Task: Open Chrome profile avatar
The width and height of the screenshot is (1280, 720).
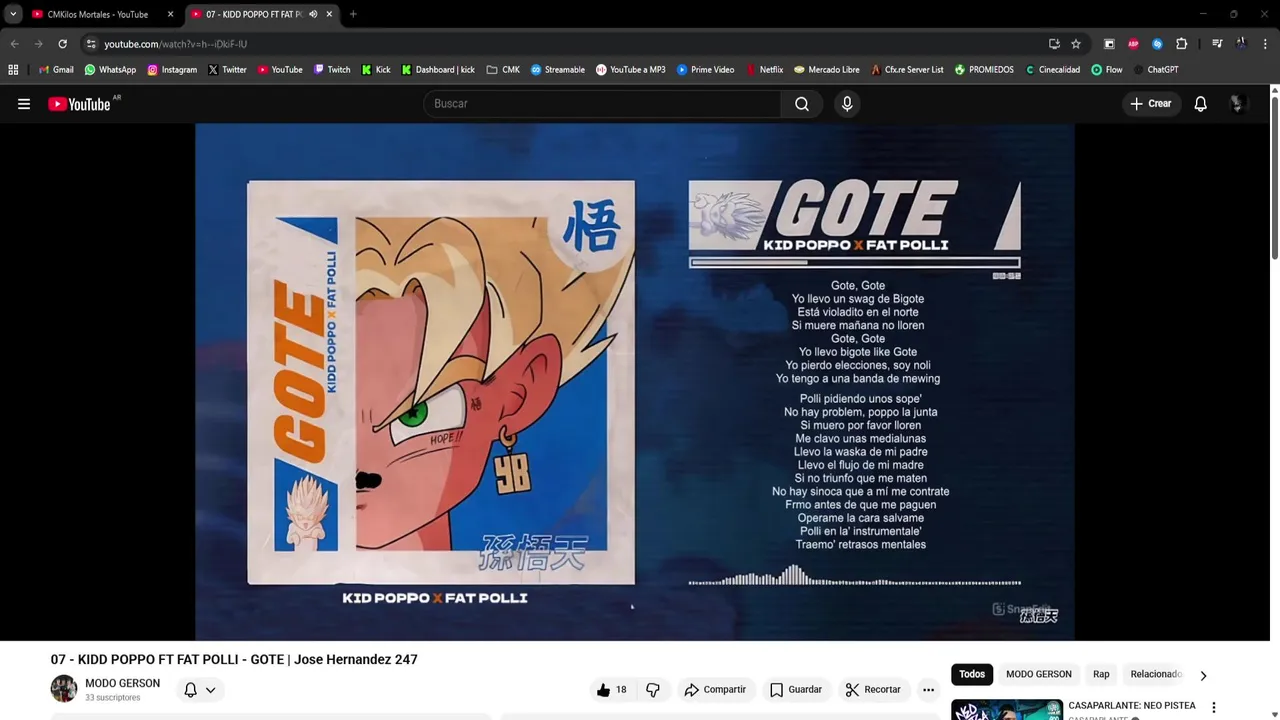Action: click(1241, 44)
